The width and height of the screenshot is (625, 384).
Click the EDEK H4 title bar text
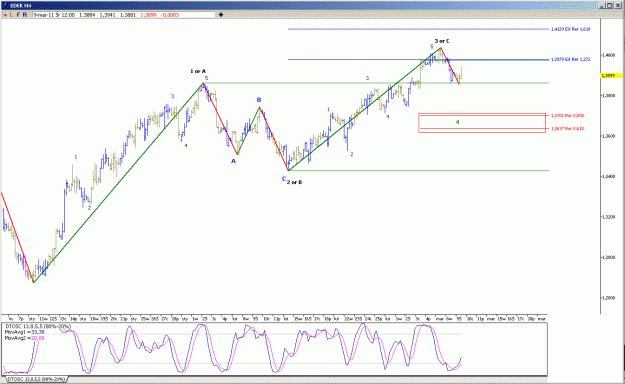pos(21,6)
